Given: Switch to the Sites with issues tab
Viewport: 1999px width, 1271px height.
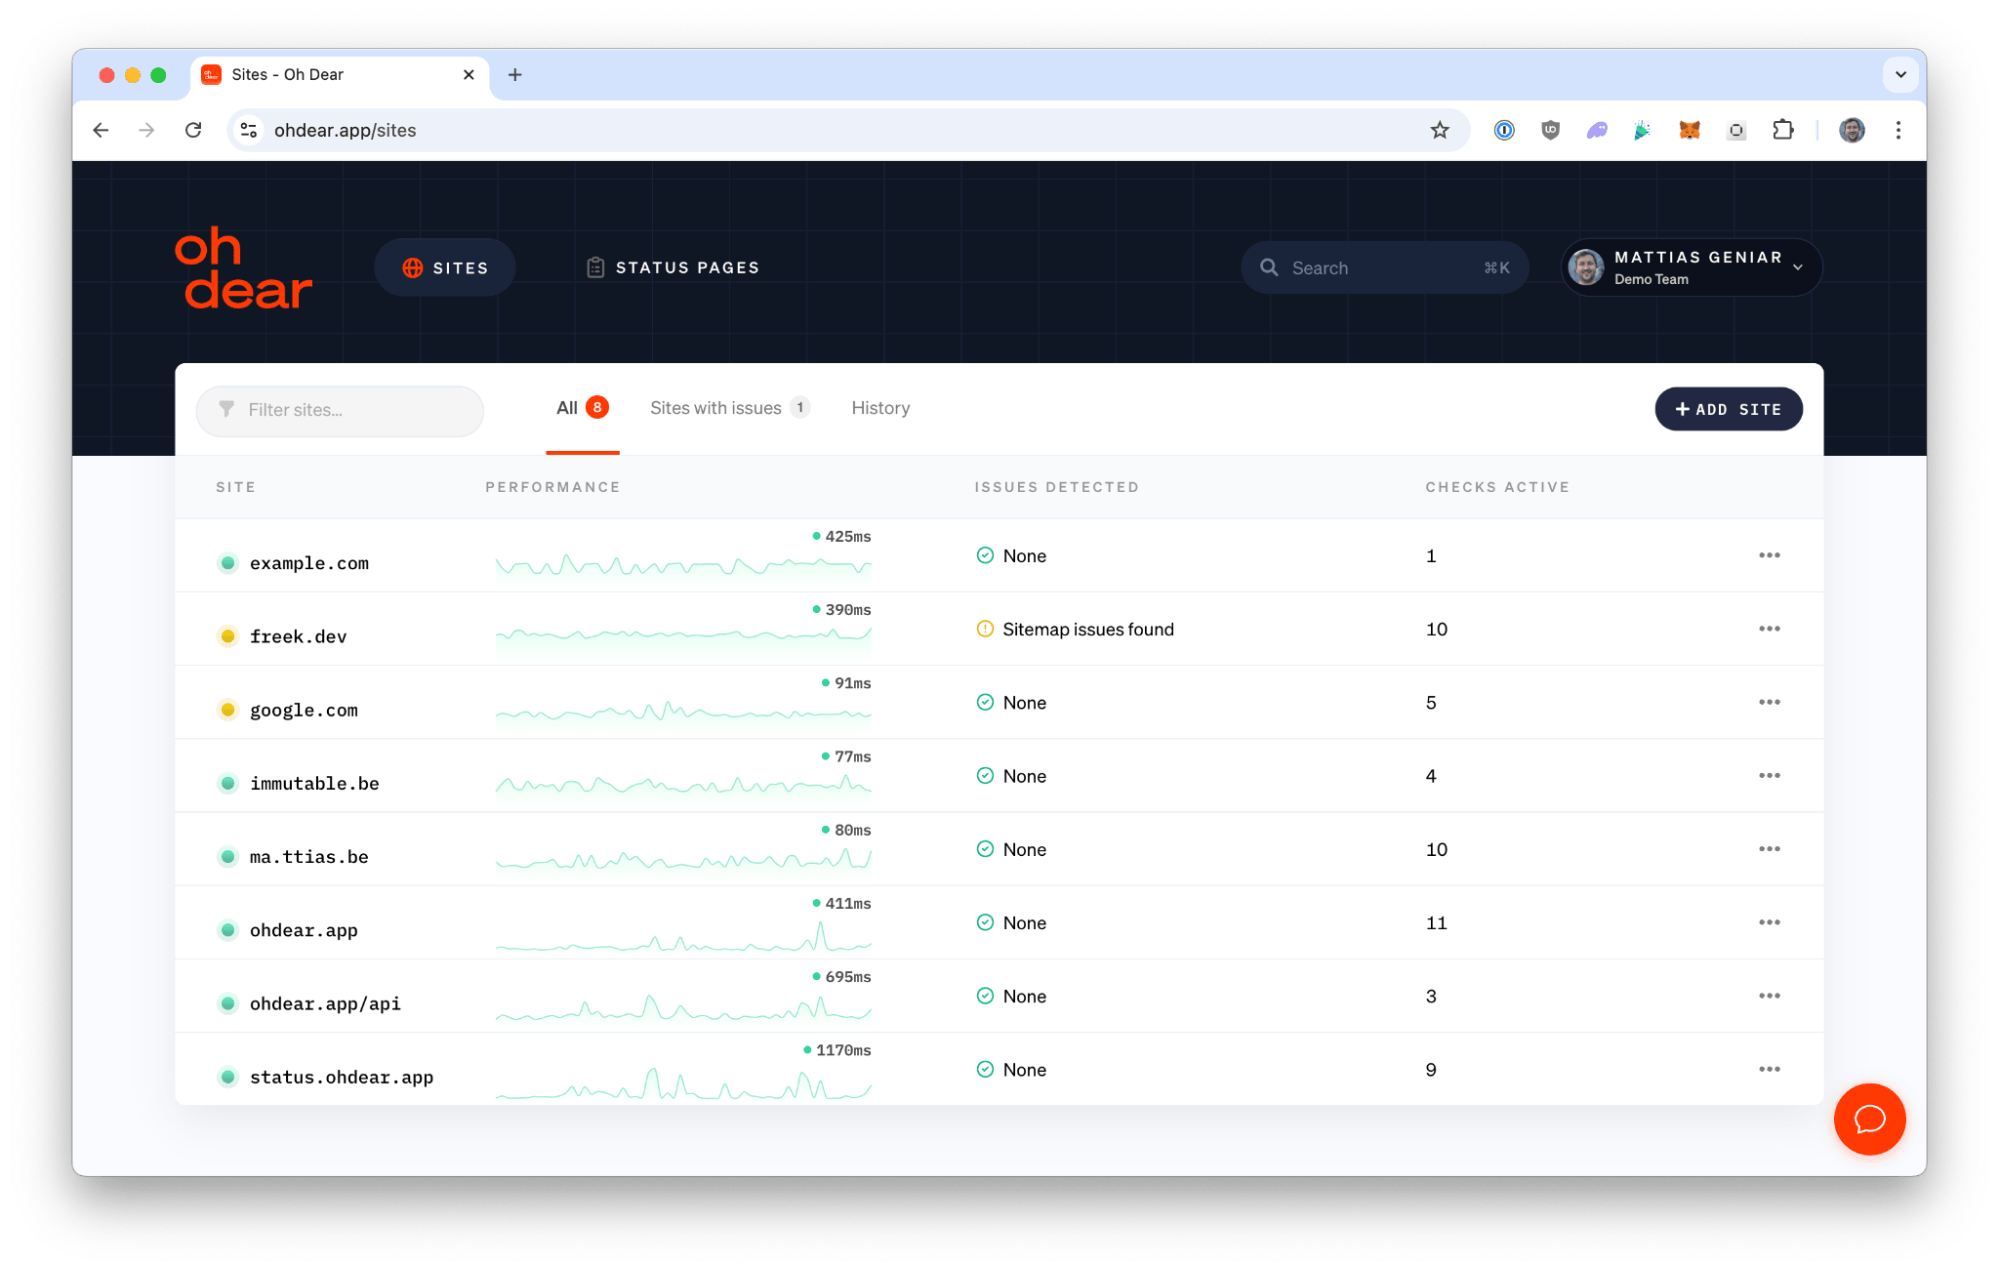Looking at the screenshot, I should (x=716, y=408).
